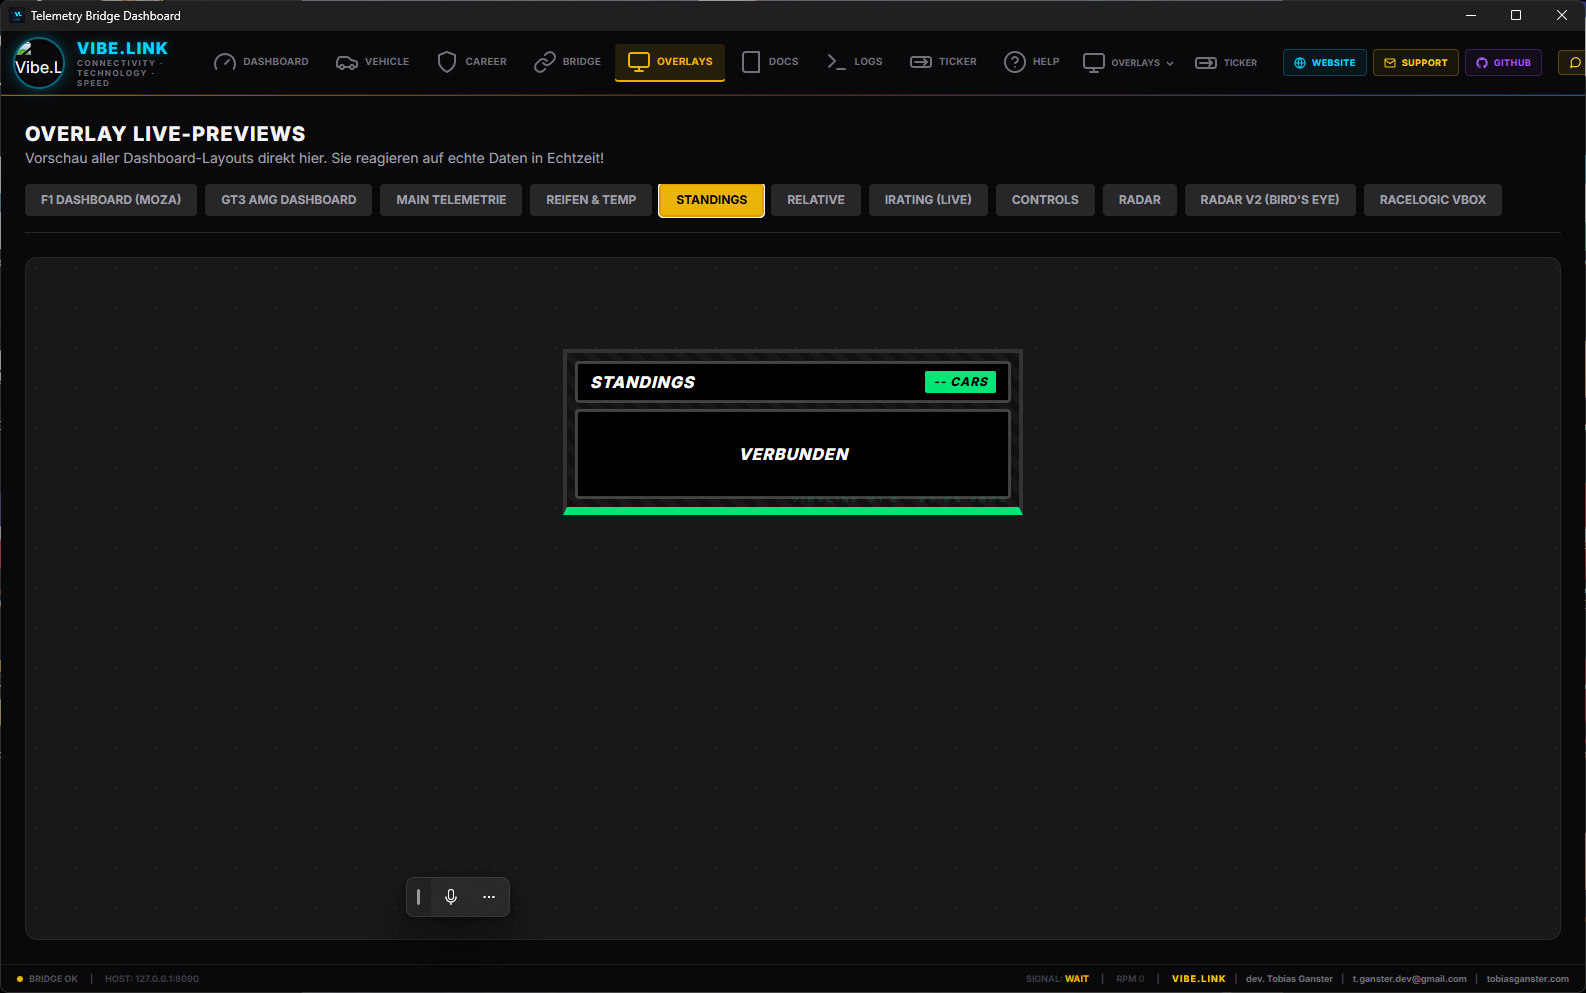Open the Bridge chain-link icon
The height and width of the screenshot is (993, 1586).
coord(544,62)
